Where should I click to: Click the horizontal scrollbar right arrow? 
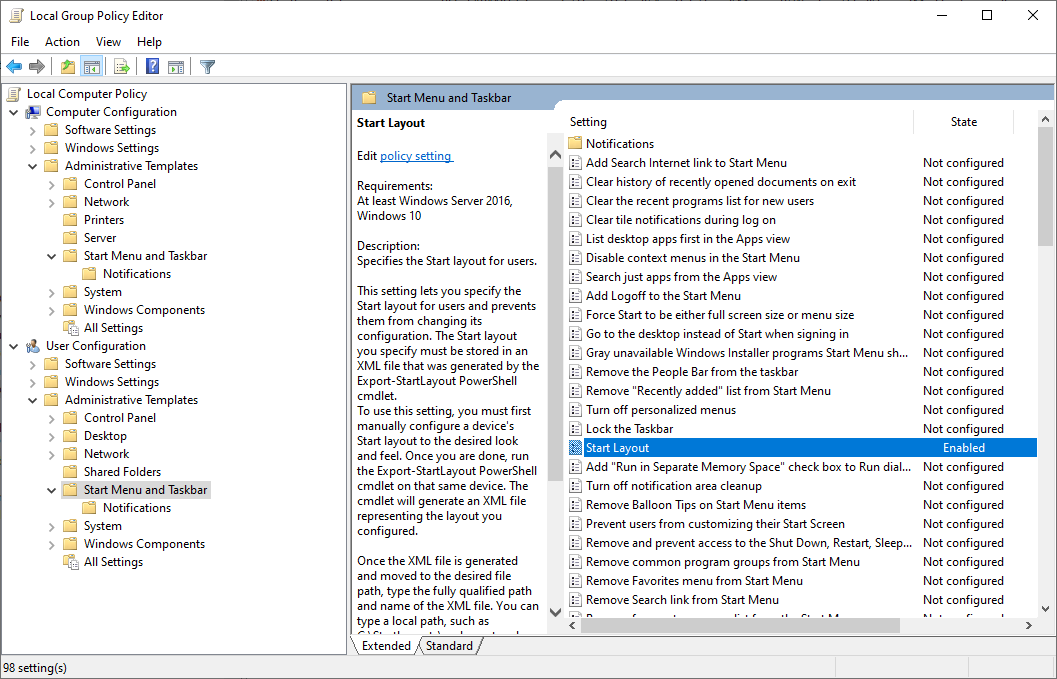pos(1029,626)
